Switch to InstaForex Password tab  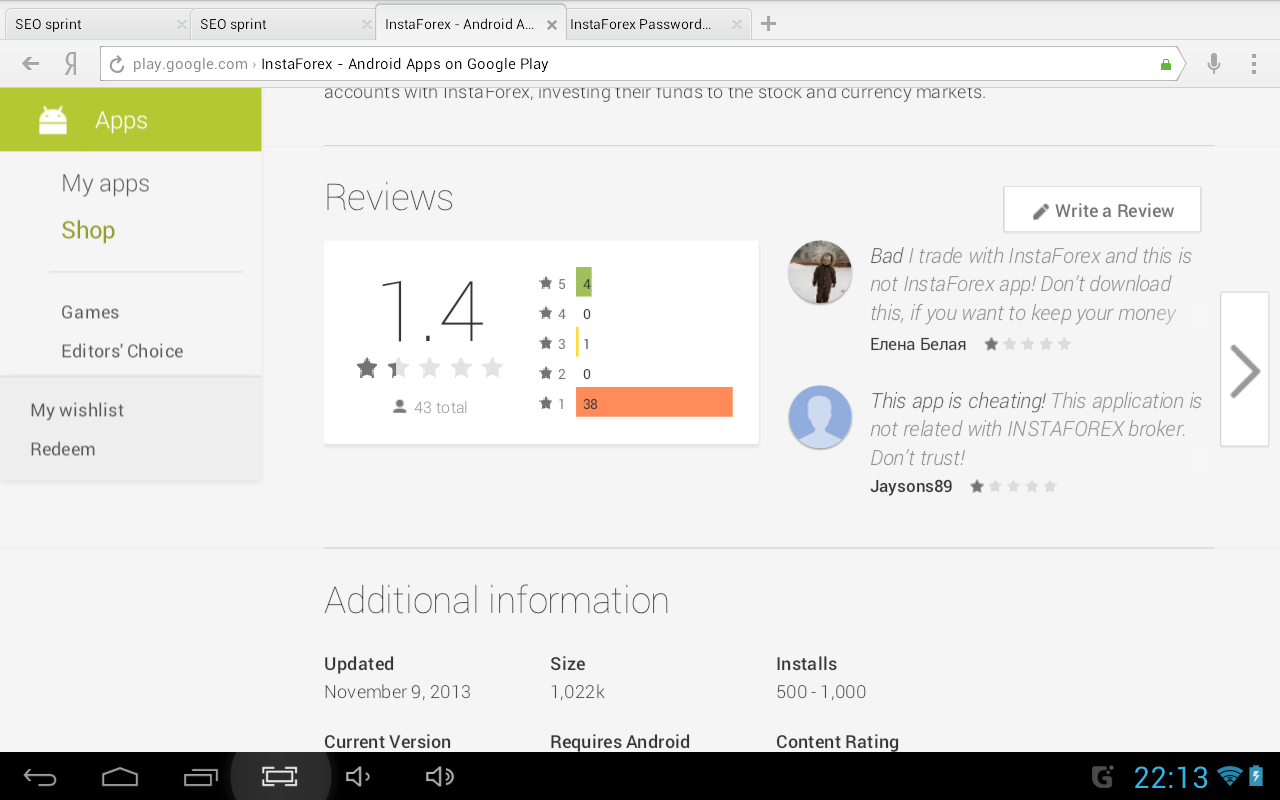pos(656,24)
